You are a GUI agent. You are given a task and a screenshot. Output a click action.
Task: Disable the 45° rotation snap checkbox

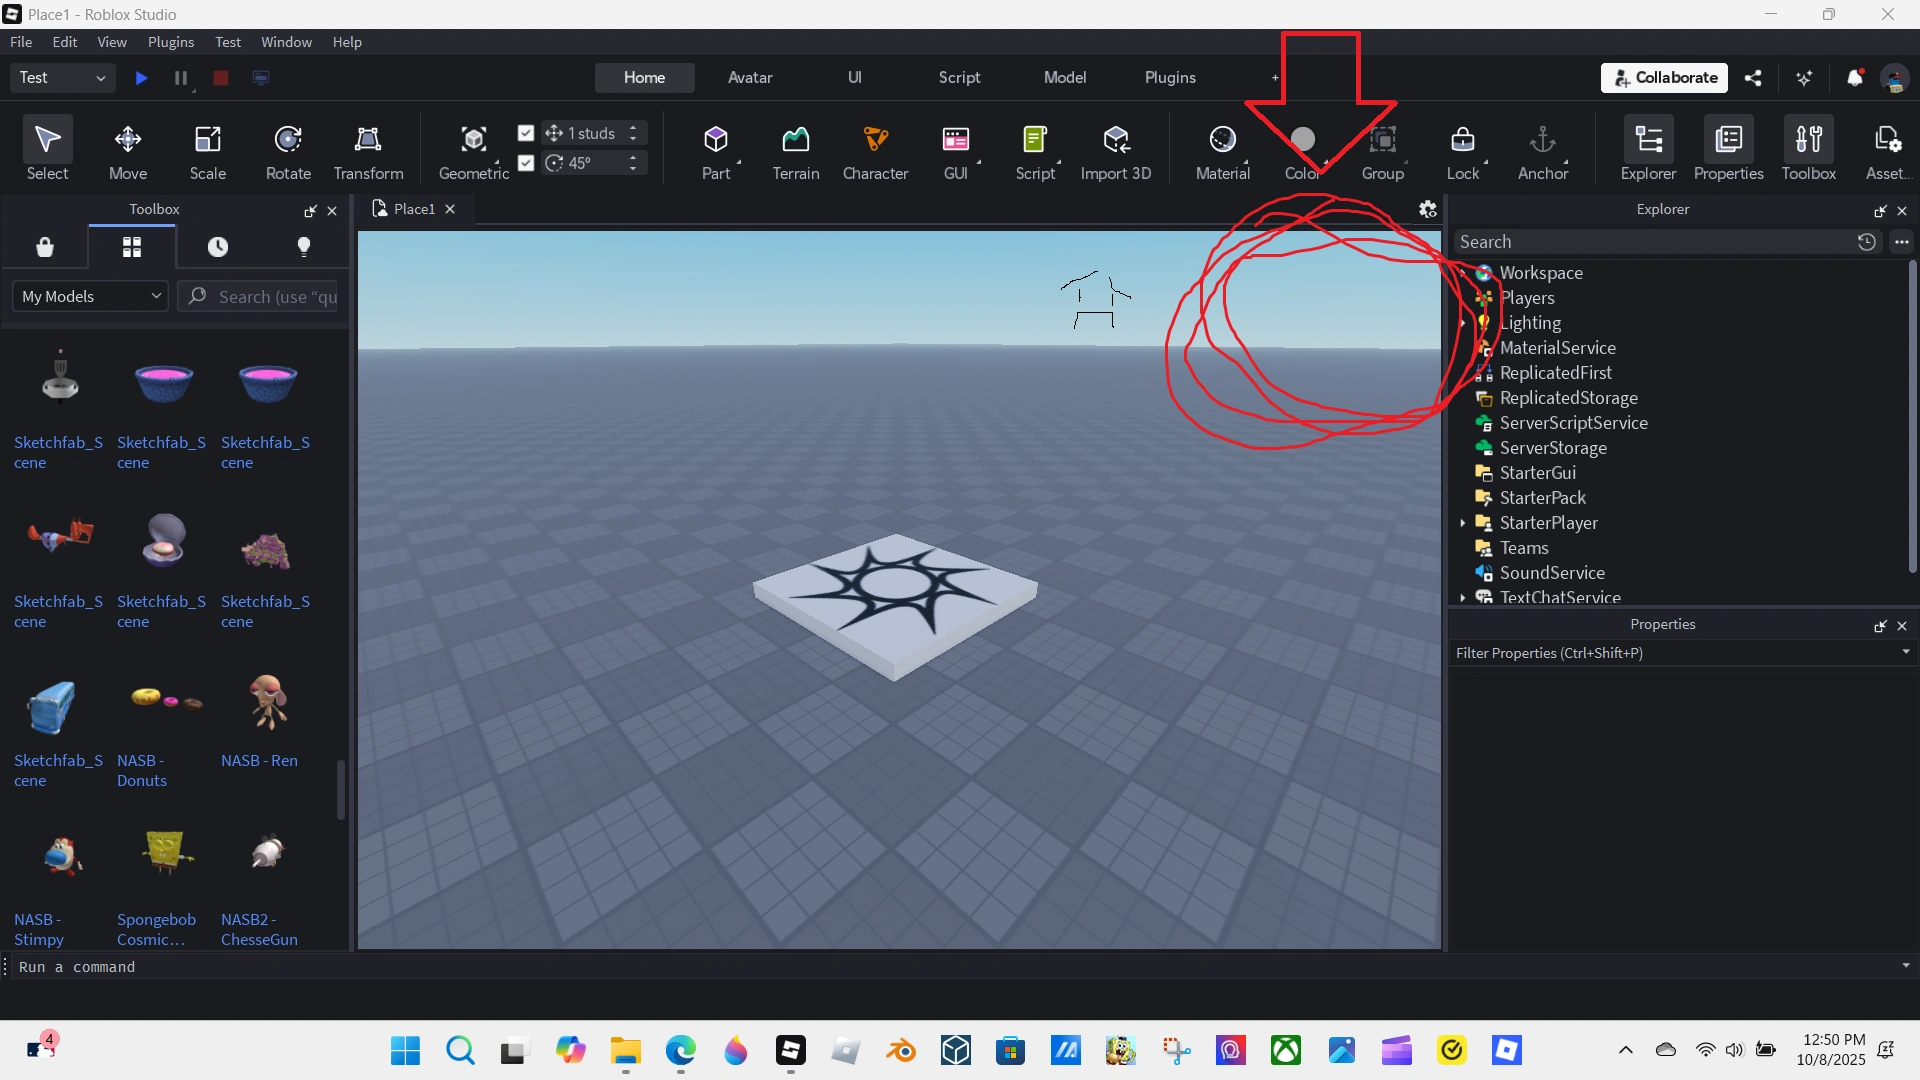point(526,163)
